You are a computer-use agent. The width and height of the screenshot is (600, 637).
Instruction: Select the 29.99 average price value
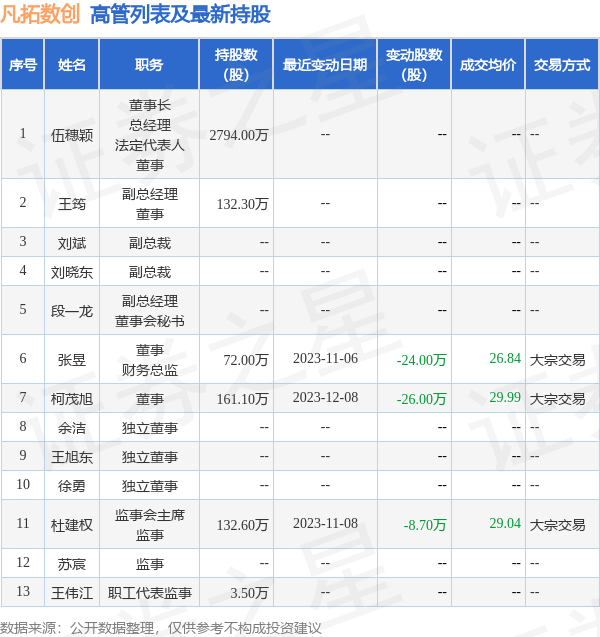505,398
